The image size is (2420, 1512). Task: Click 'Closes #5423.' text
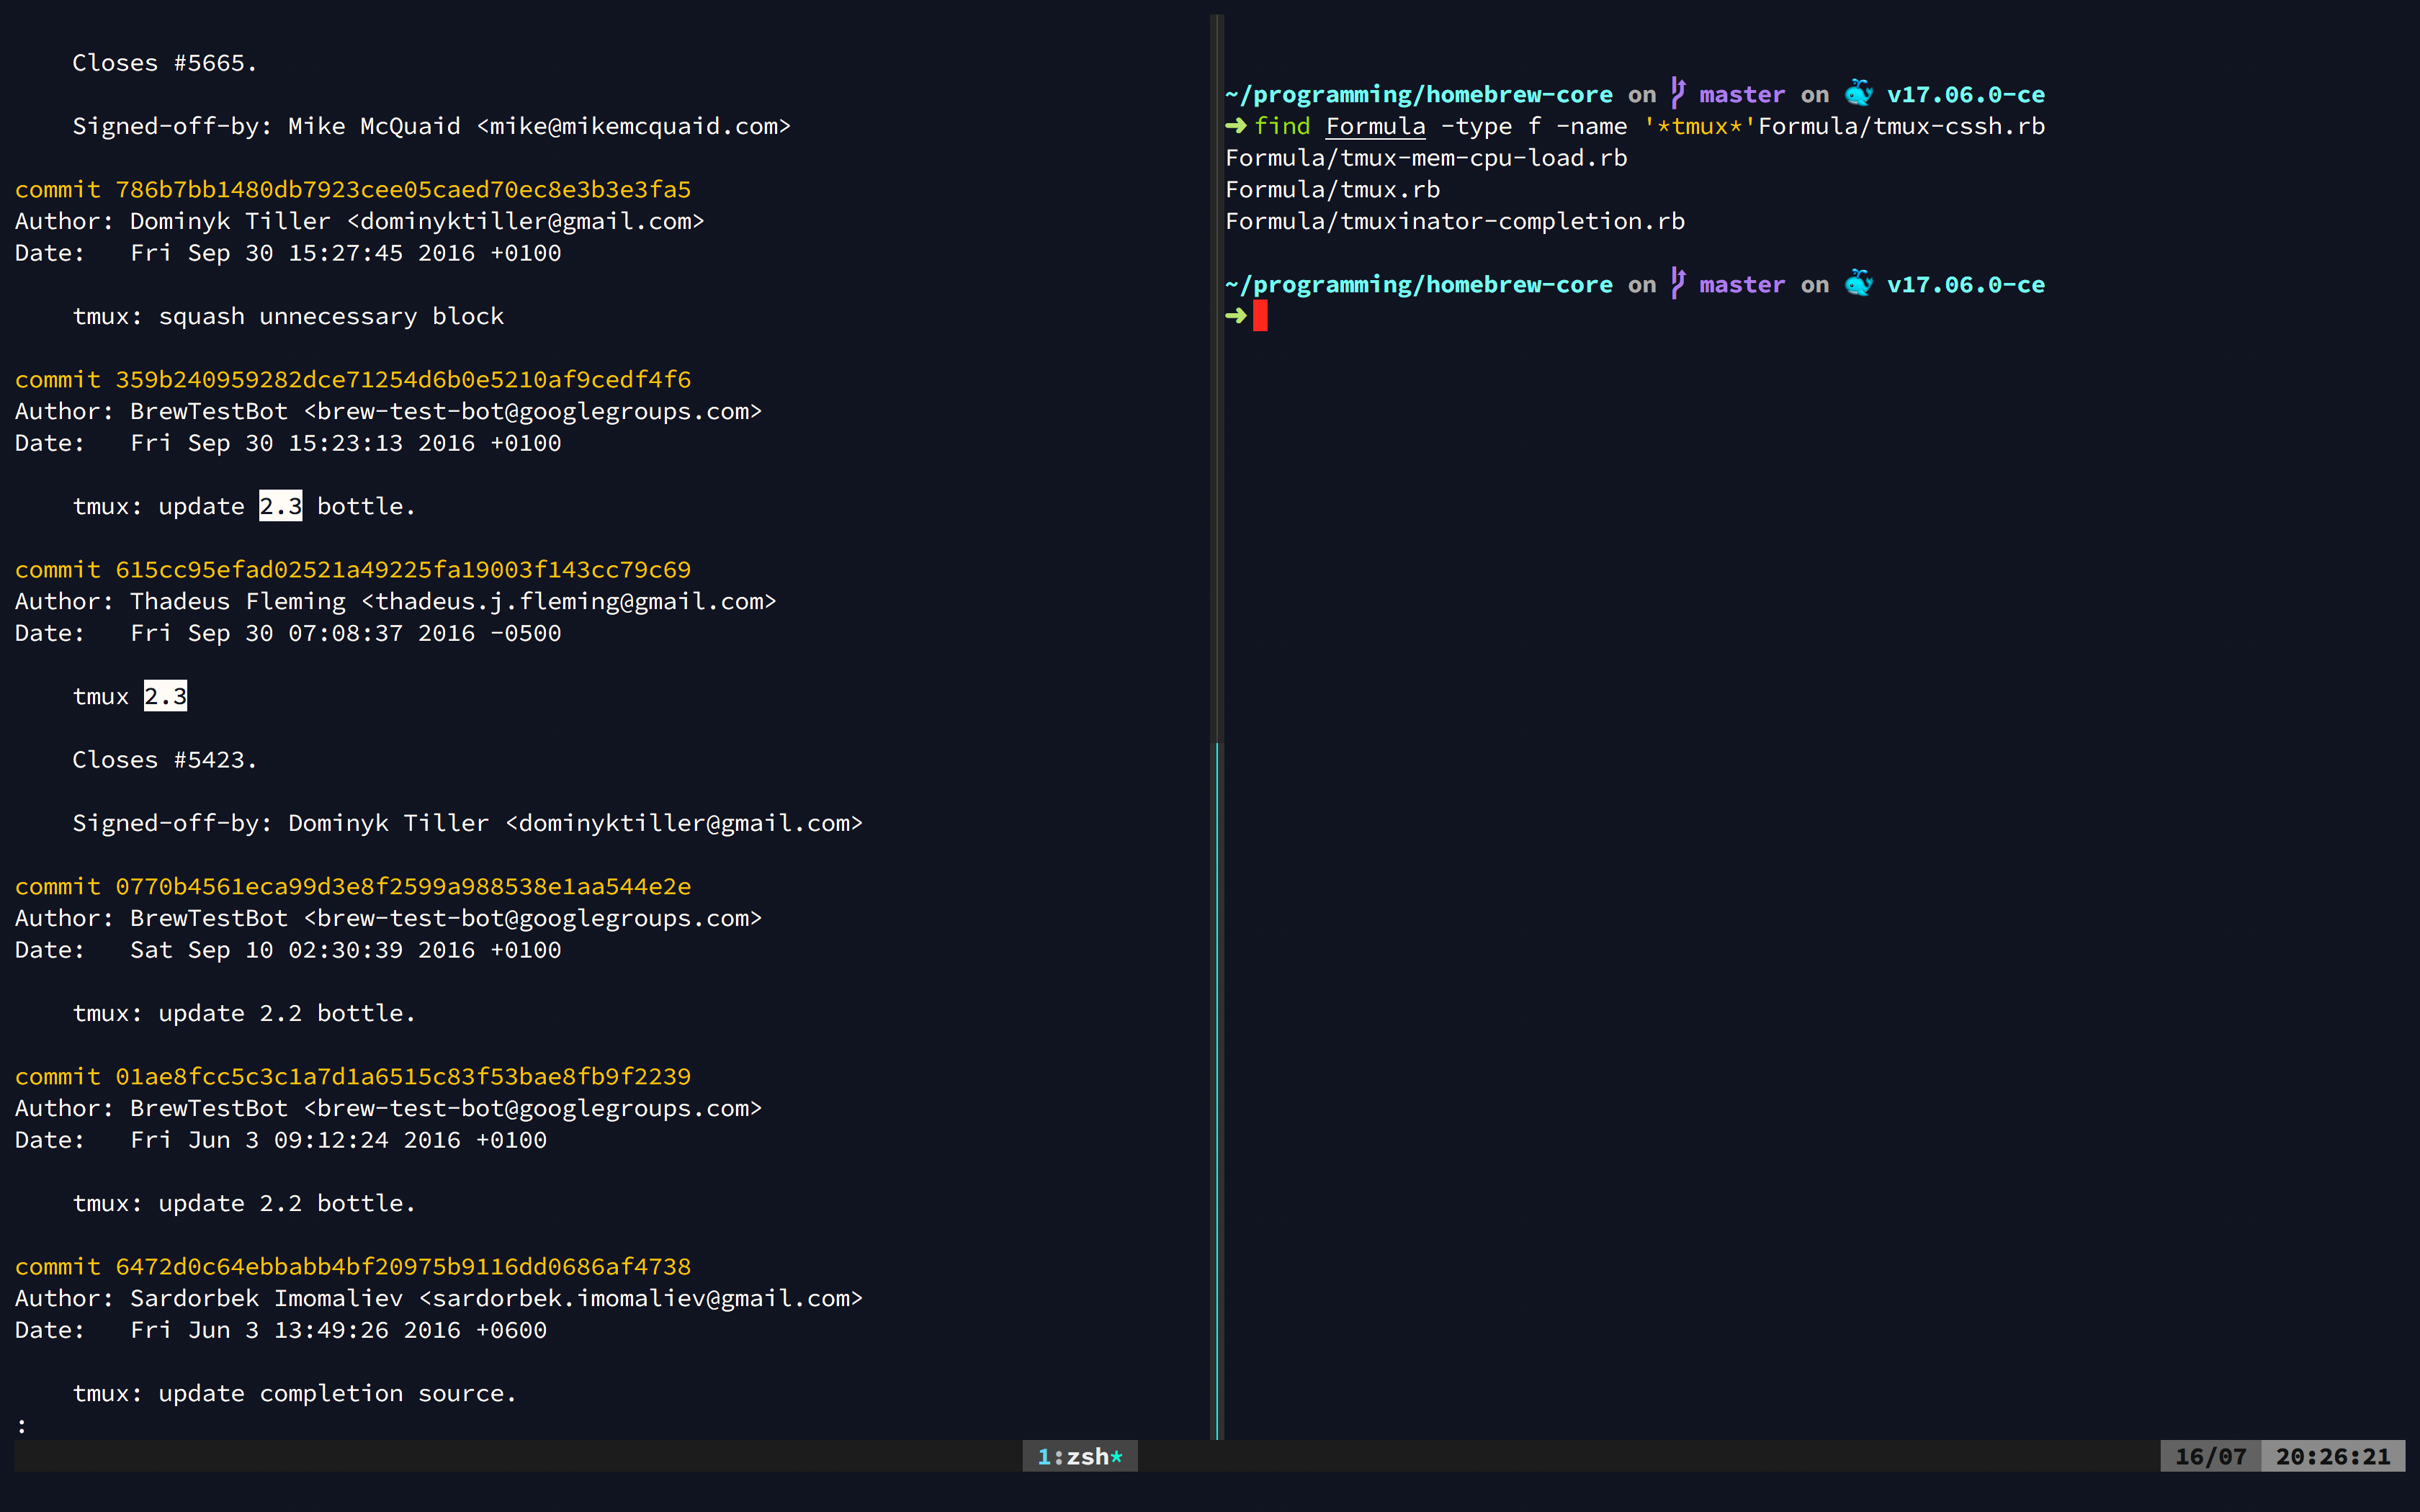165,760
